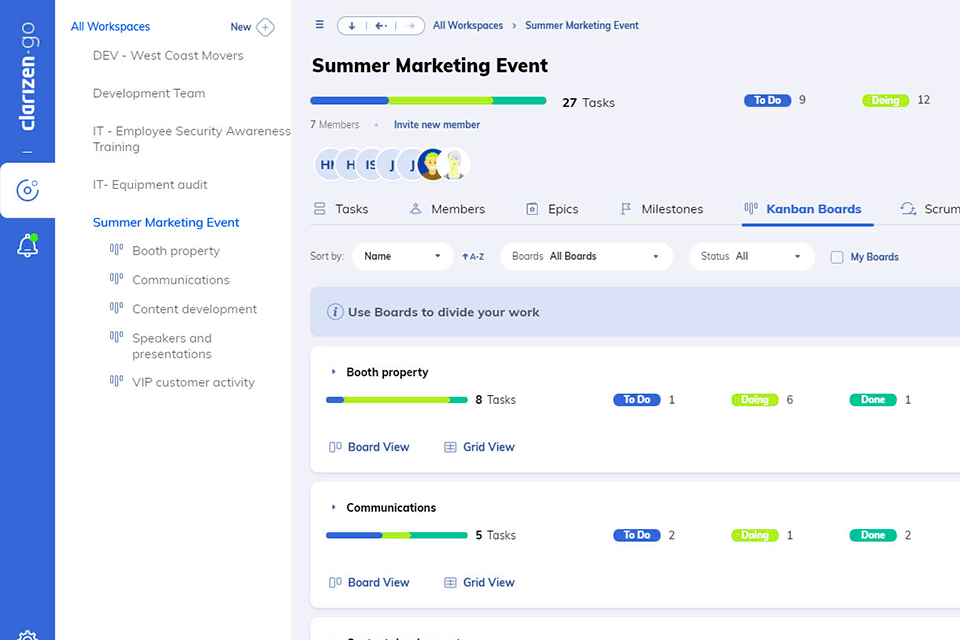960x640 pixels.
Task: Click the Invite new member link
Action: [437, 125]
